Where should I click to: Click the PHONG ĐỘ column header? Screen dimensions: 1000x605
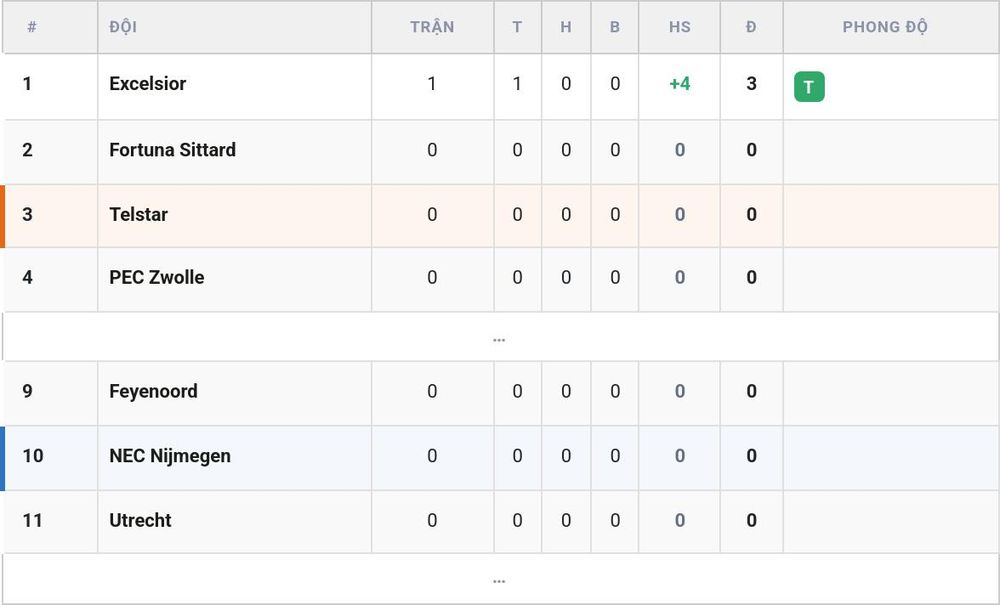(885, 27)
